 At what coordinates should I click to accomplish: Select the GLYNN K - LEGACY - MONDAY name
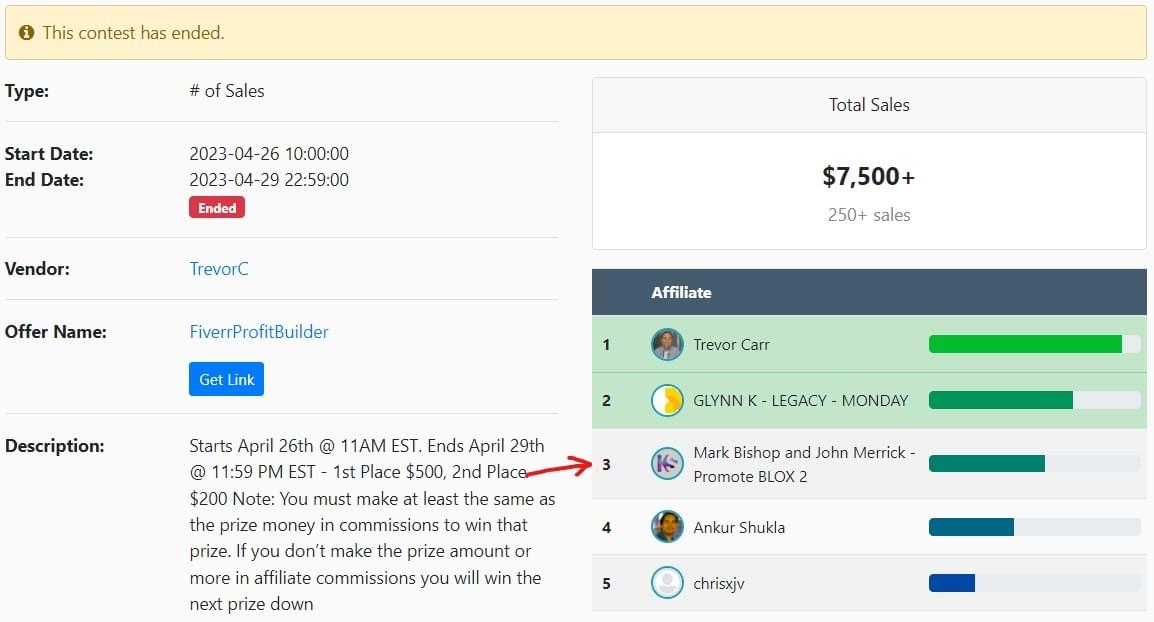click(800, 401)
